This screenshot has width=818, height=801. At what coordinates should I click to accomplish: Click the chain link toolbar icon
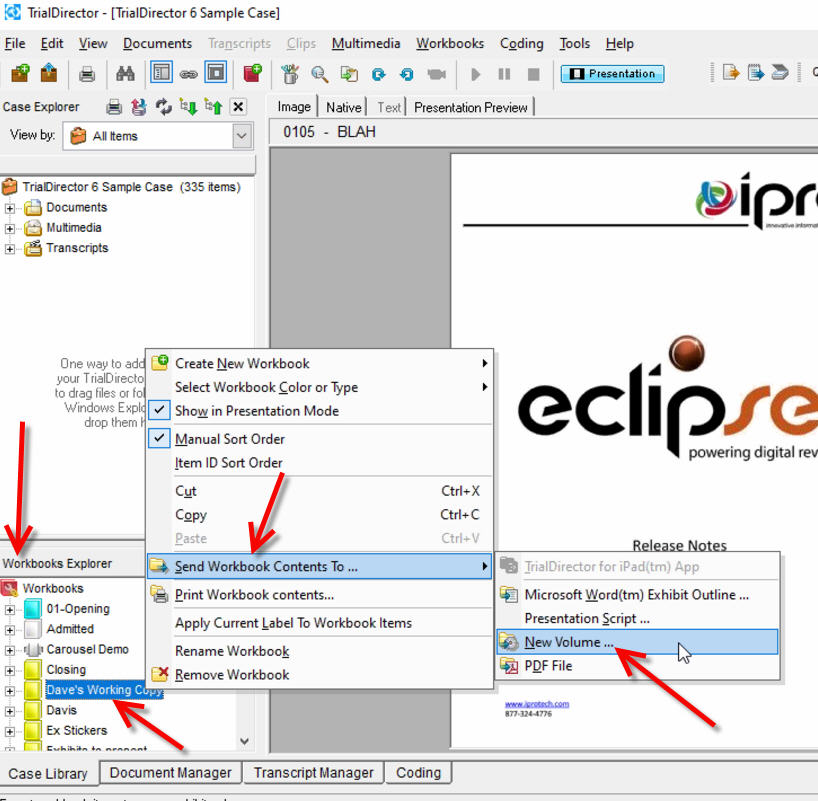[x=188, y=75]
